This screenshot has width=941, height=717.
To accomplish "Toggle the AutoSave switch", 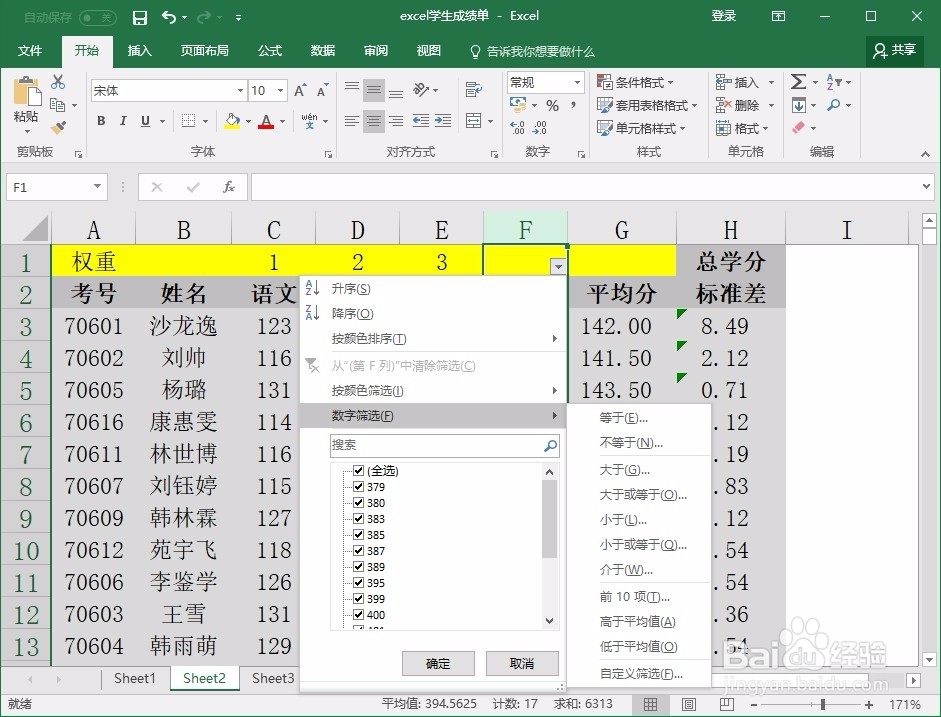I will click(97, 18).
